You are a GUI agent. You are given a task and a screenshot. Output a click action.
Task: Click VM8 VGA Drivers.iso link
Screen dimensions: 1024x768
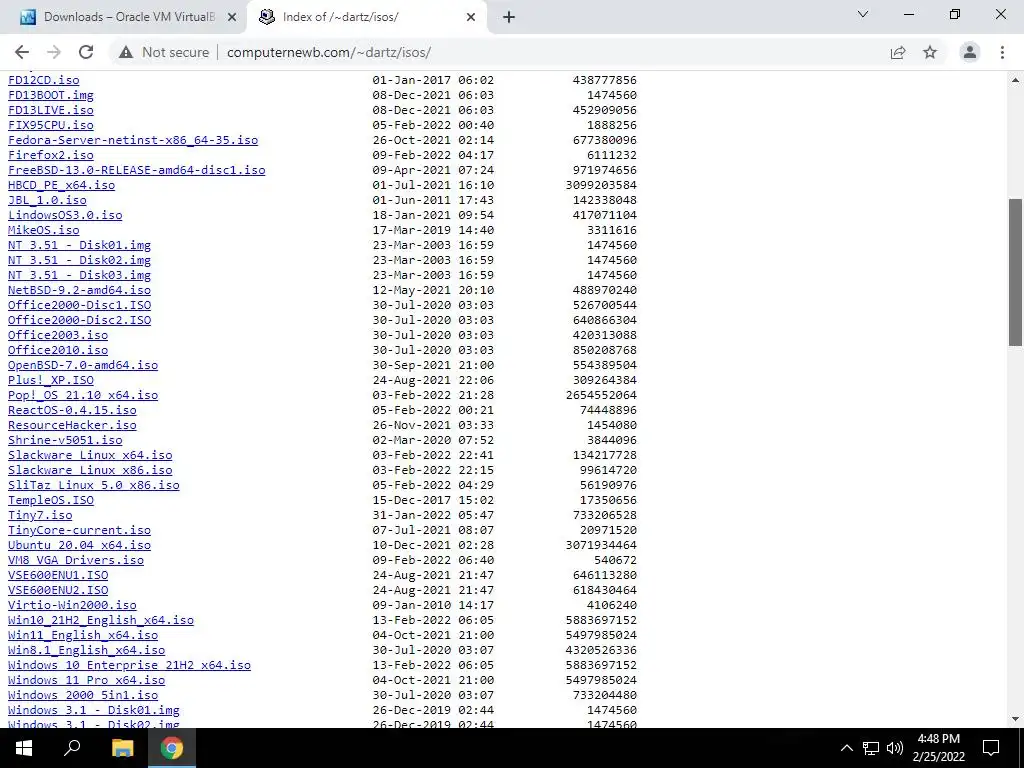click(x=76, y=560)
